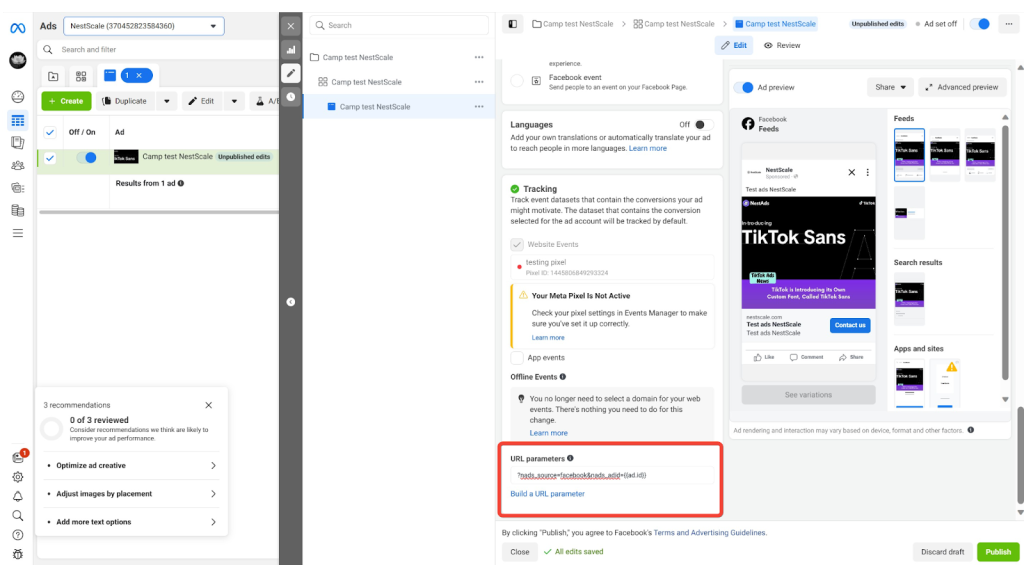Open the help question mark icon
This screenshot has width=1024, height=565.
tap(18, 535)
